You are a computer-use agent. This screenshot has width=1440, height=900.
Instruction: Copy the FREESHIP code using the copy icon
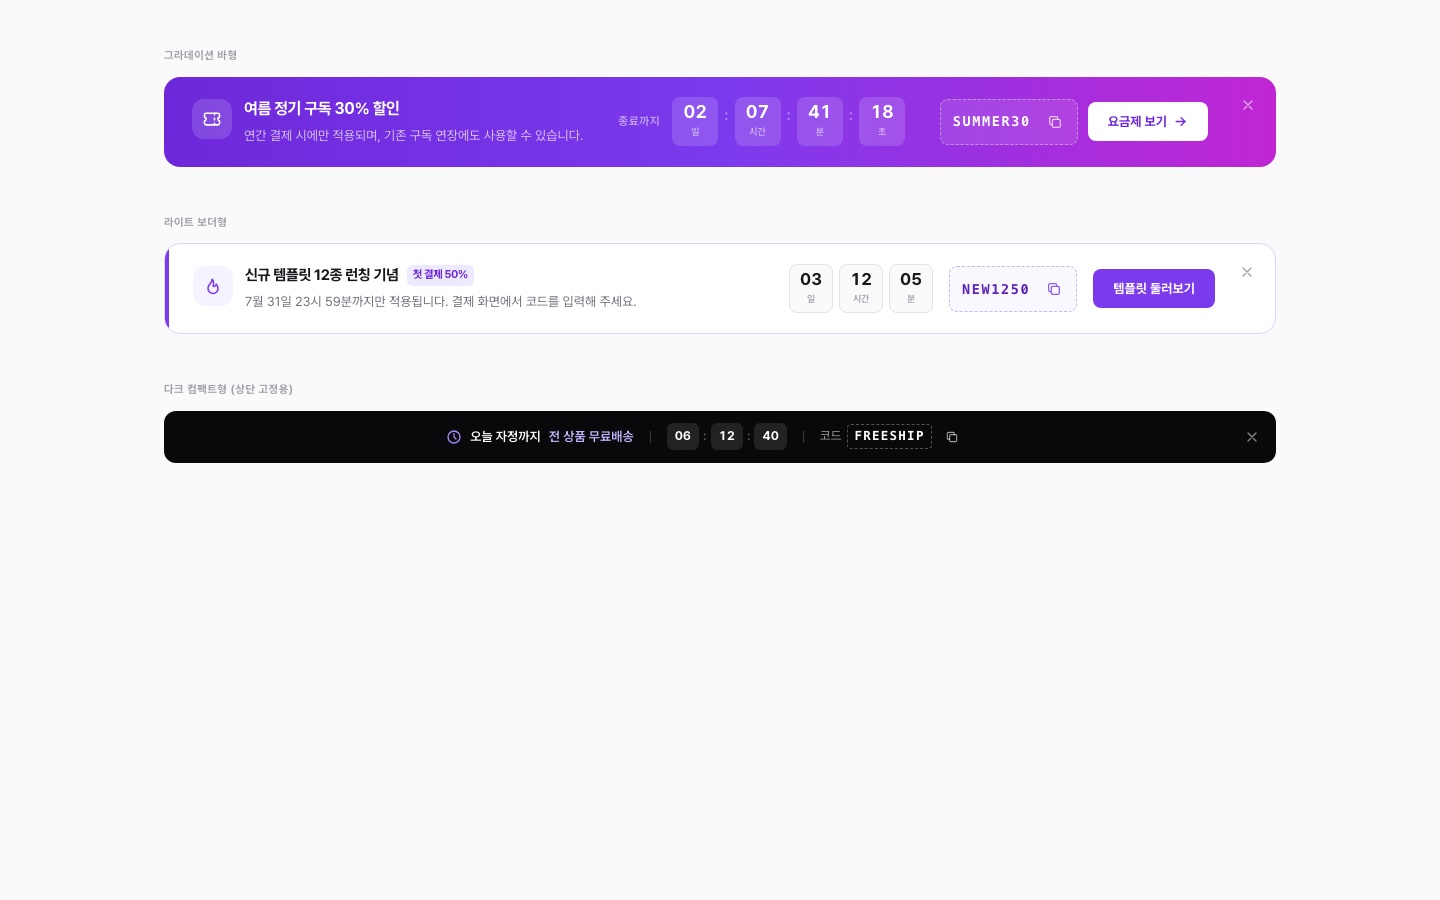(x=952, y=437)
